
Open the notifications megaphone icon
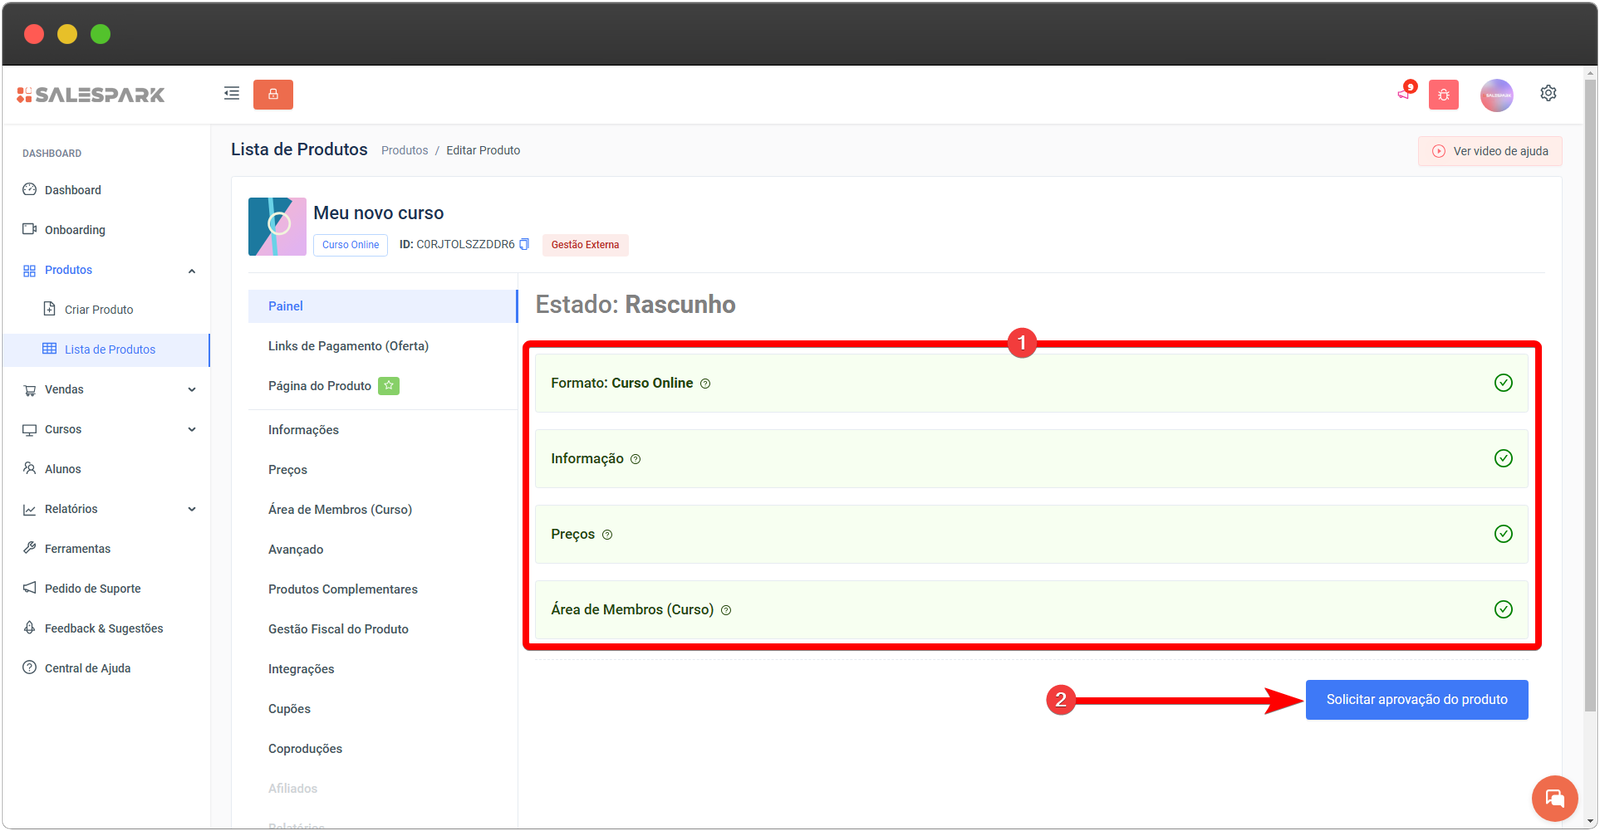(x=1404, y=94)
